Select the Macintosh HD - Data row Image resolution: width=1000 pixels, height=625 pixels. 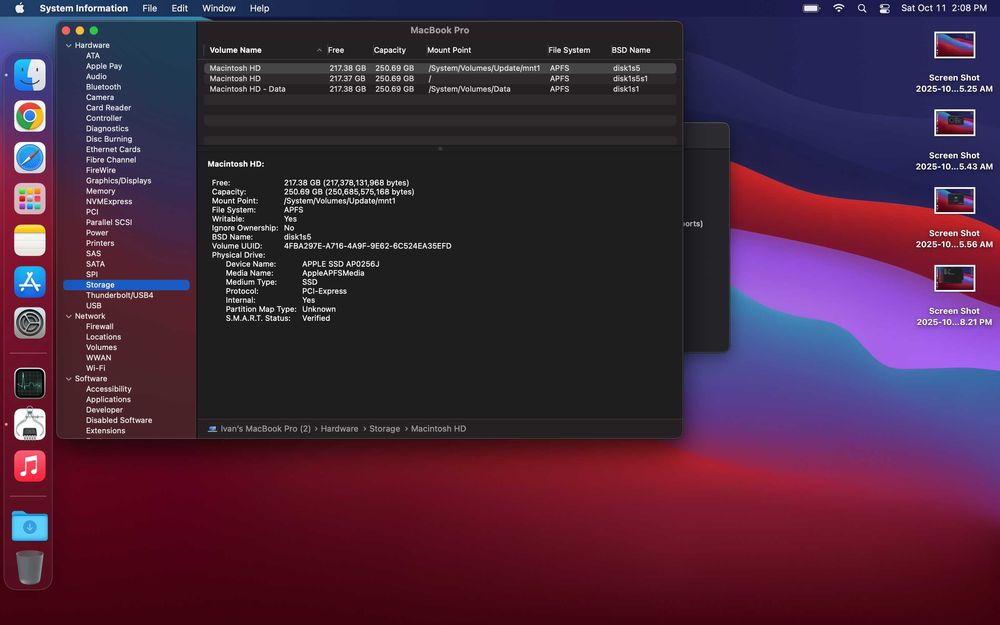coord(440,89)
